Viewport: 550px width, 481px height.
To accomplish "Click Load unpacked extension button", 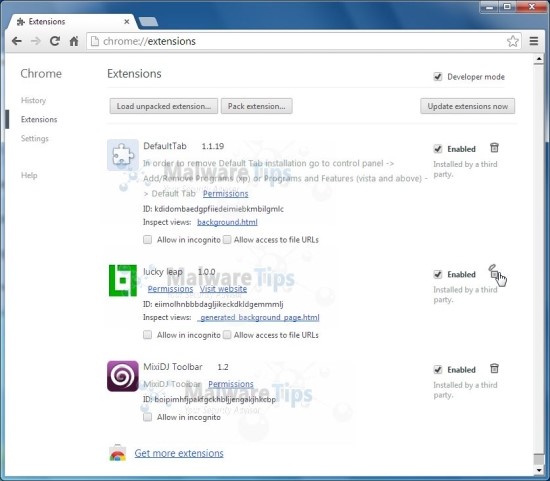I will coord(163,106).
